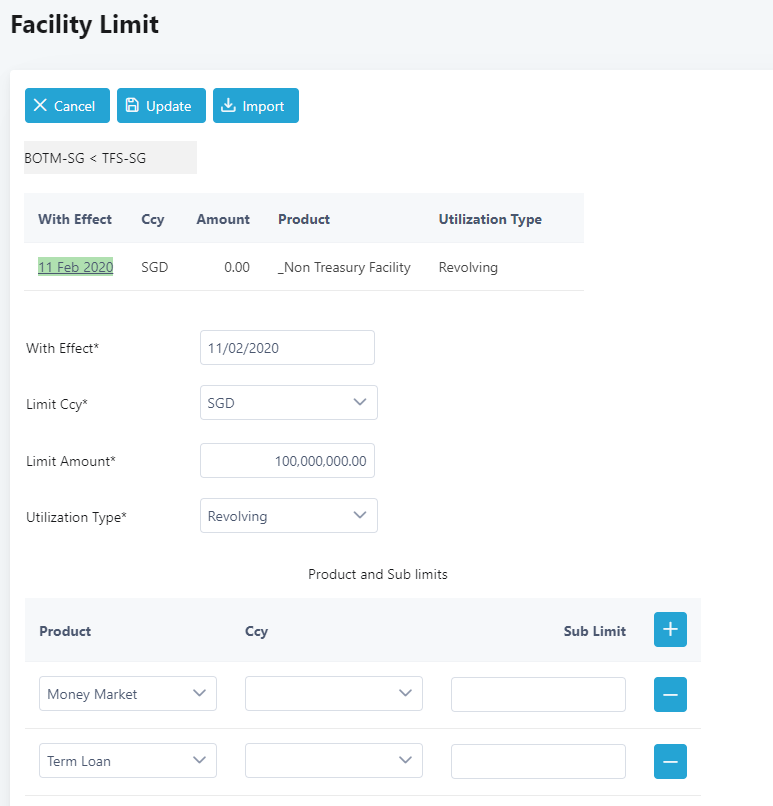Open the Limit Ccy dropdown showing SGD

point(288,403)
